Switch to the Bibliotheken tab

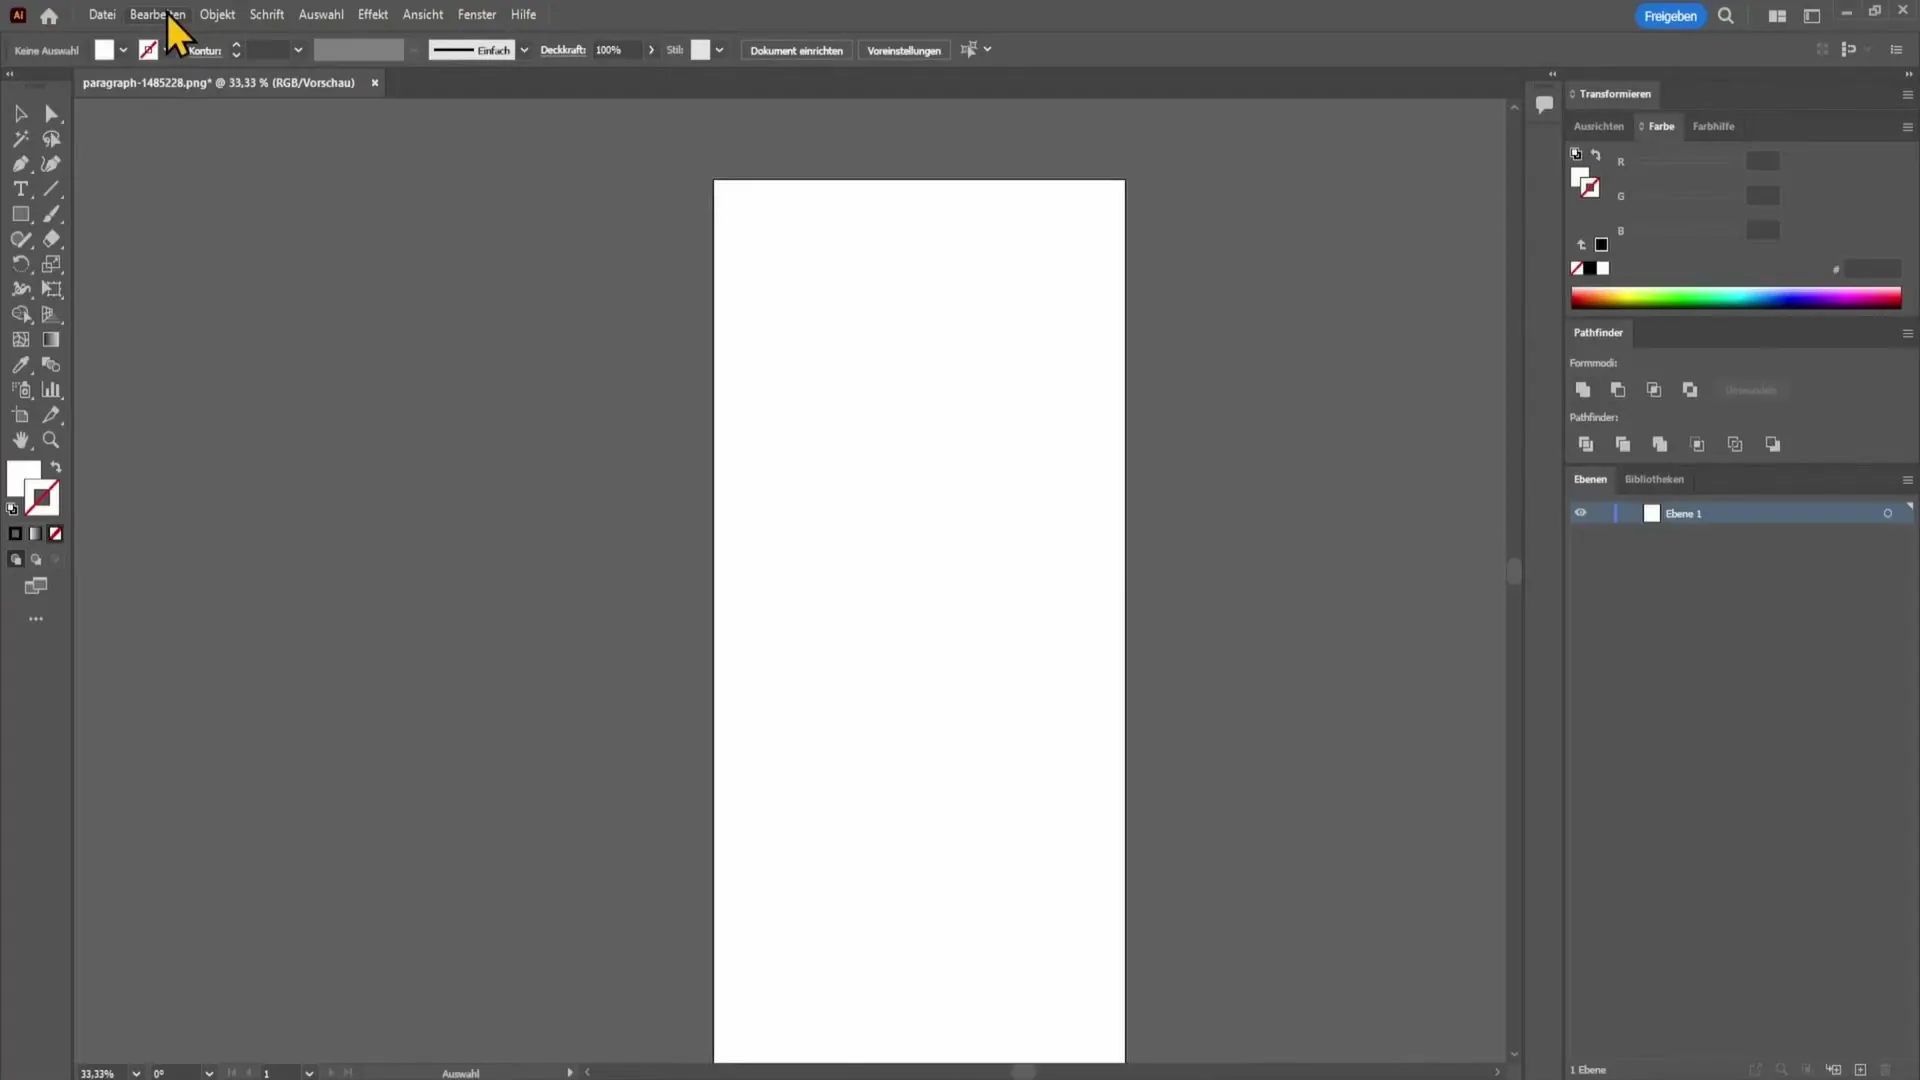click(x=1654, y=479)
